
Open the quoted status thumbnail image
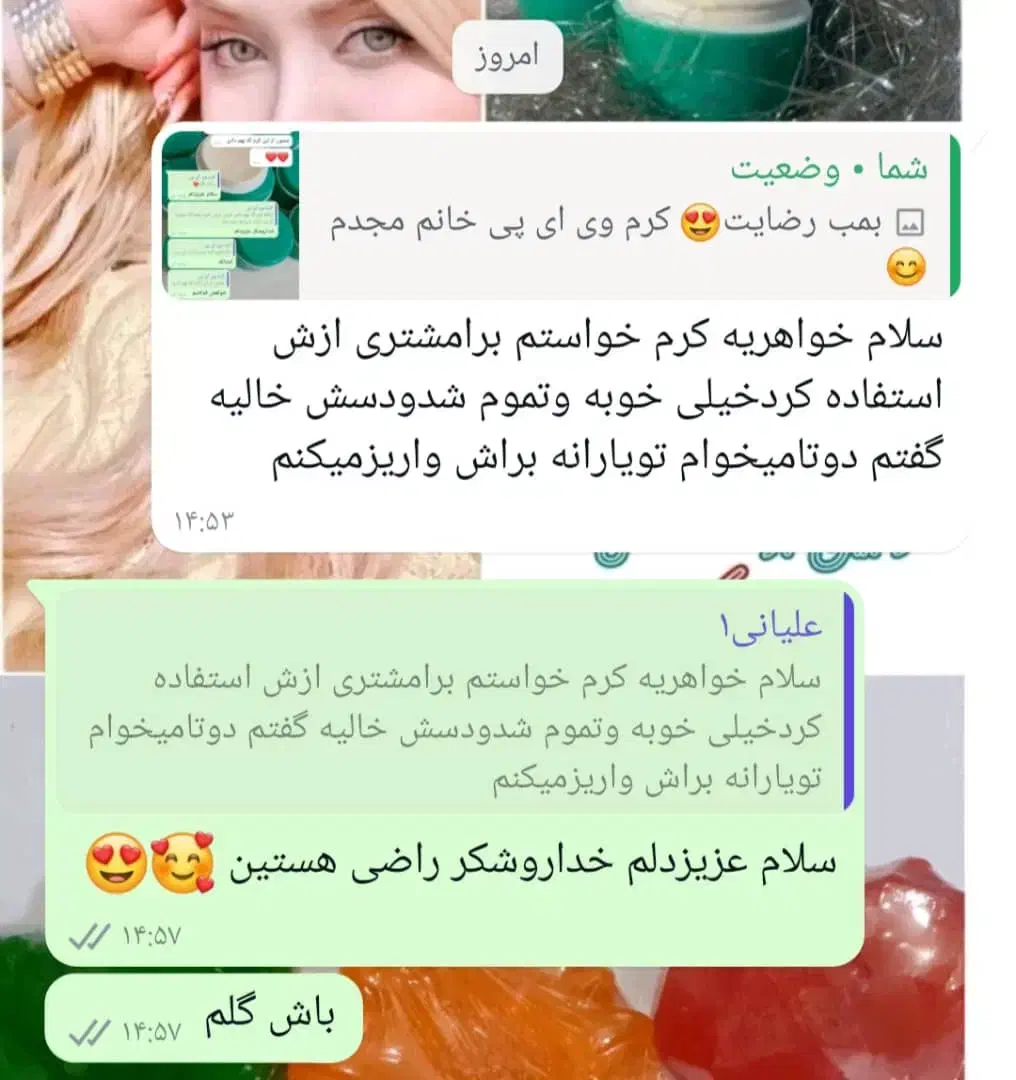pyautogui.click(x=231, y=216)
